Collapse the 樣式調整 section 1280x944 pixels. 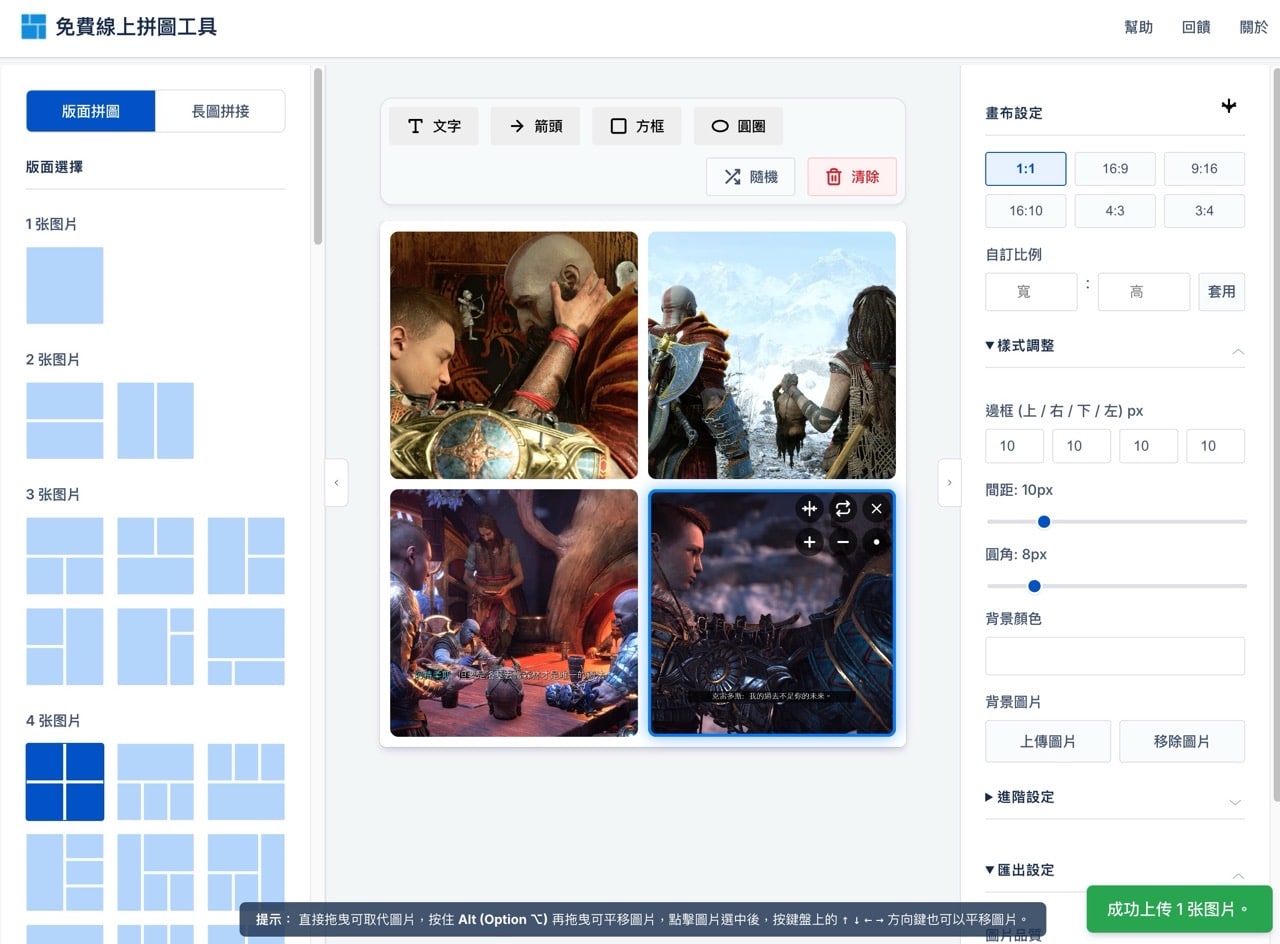1115,346
